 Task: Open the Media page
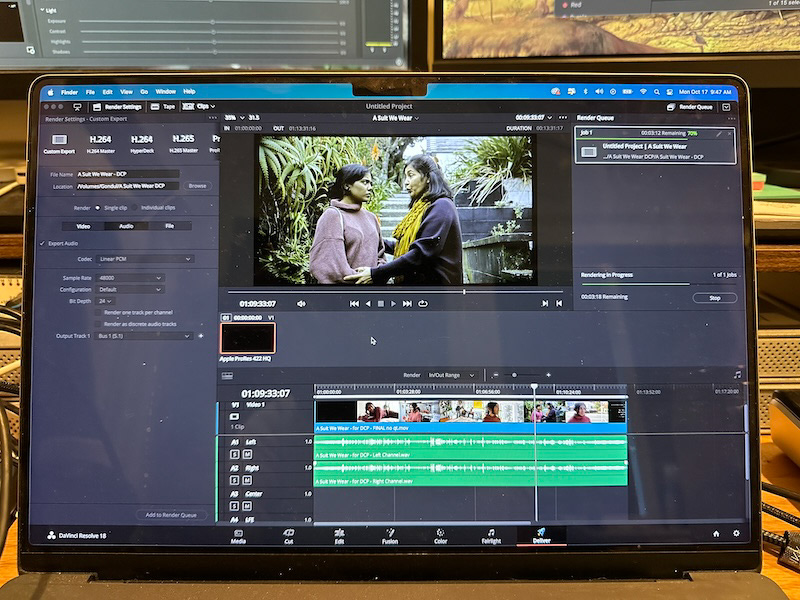click(238, 536)
